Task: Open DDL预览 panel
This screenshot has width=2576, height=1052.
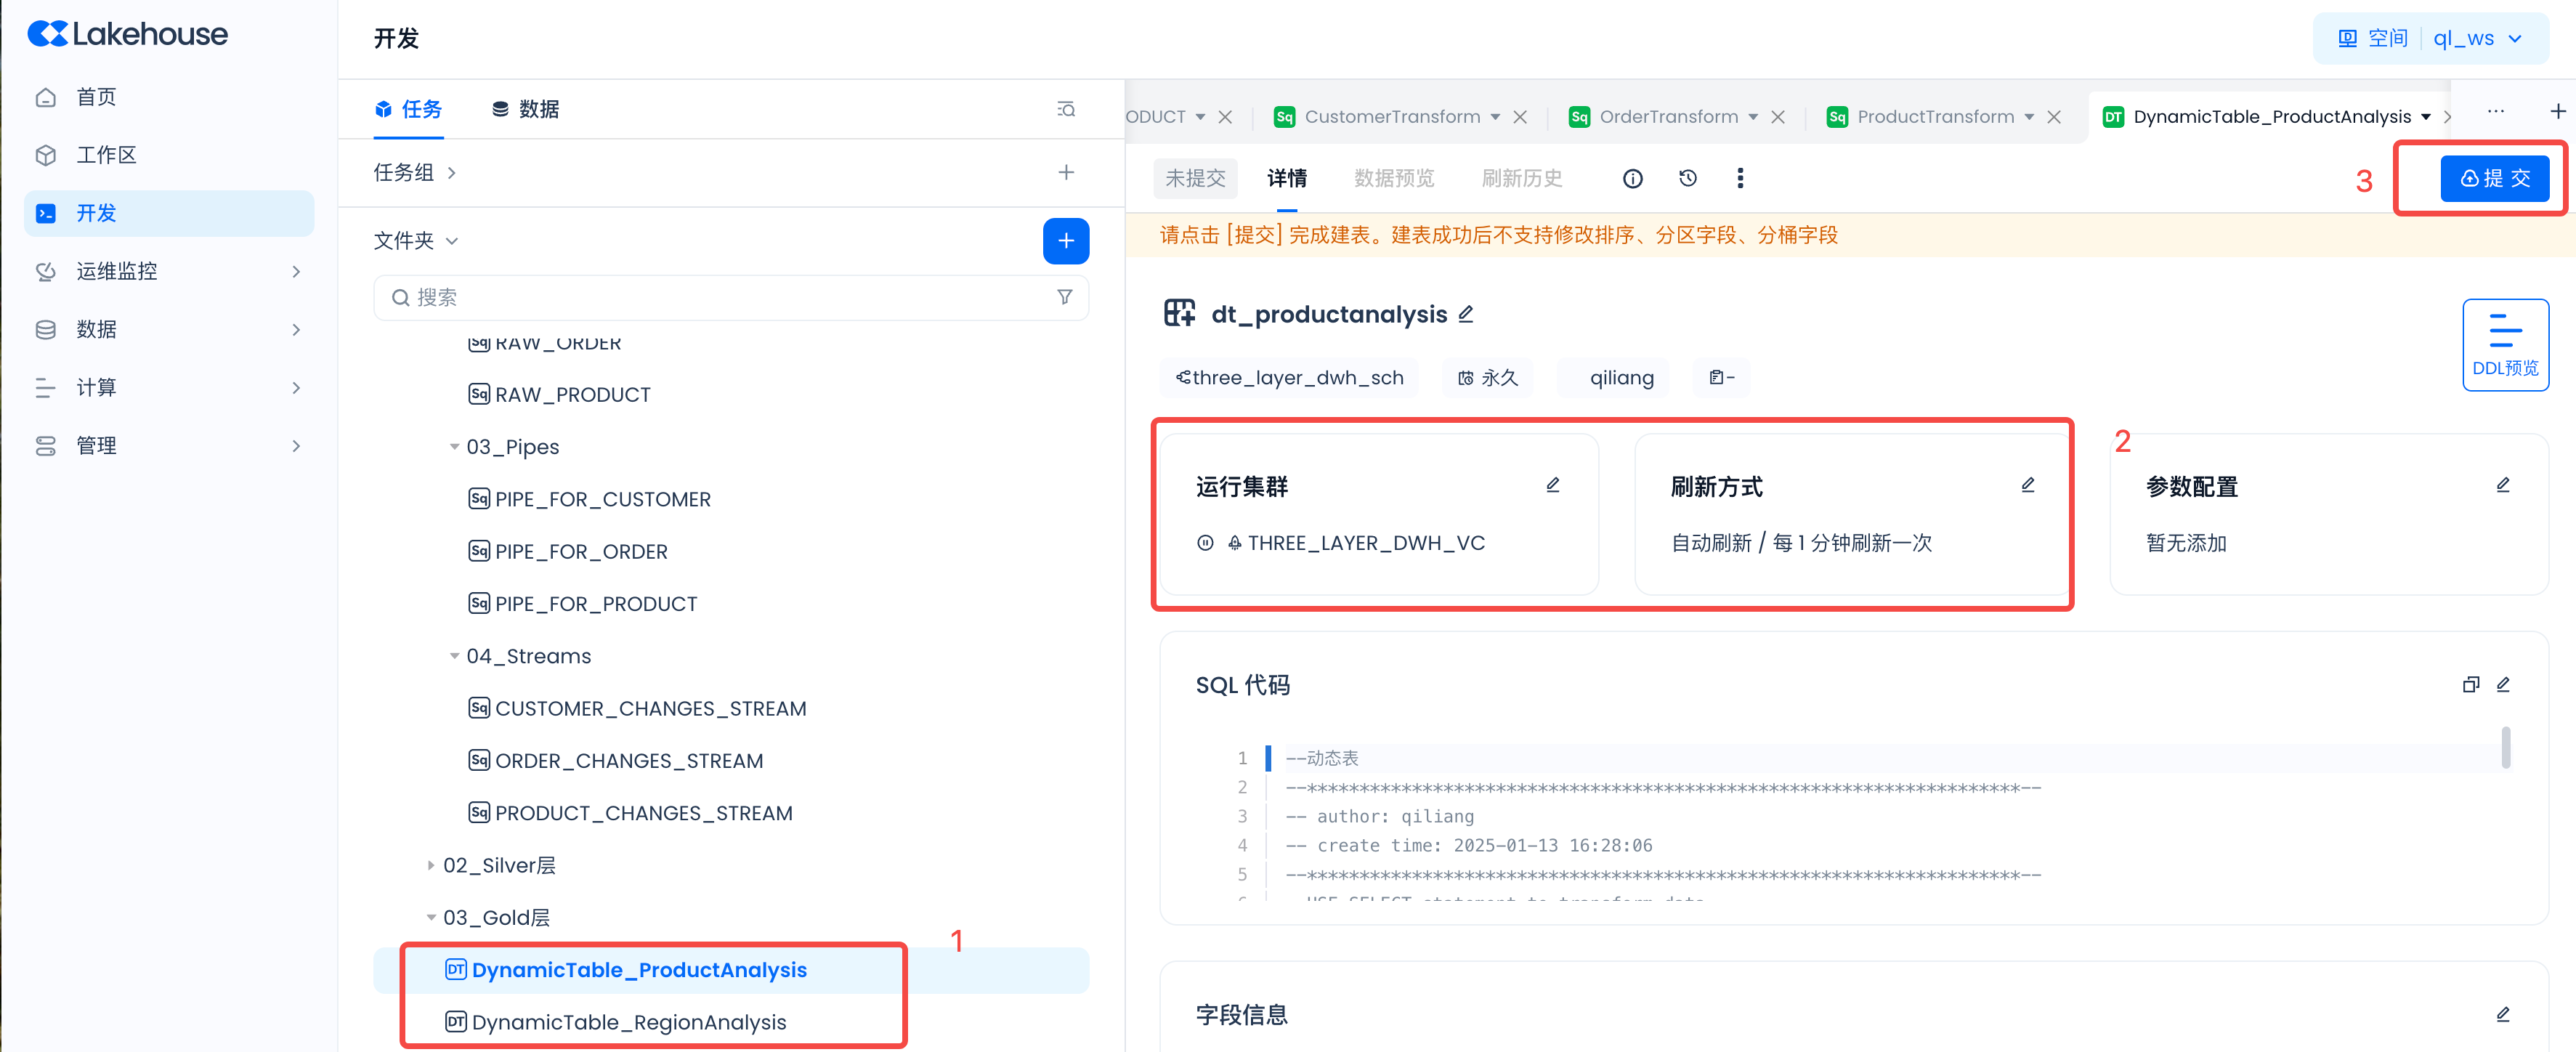Action: [2504, 344]
